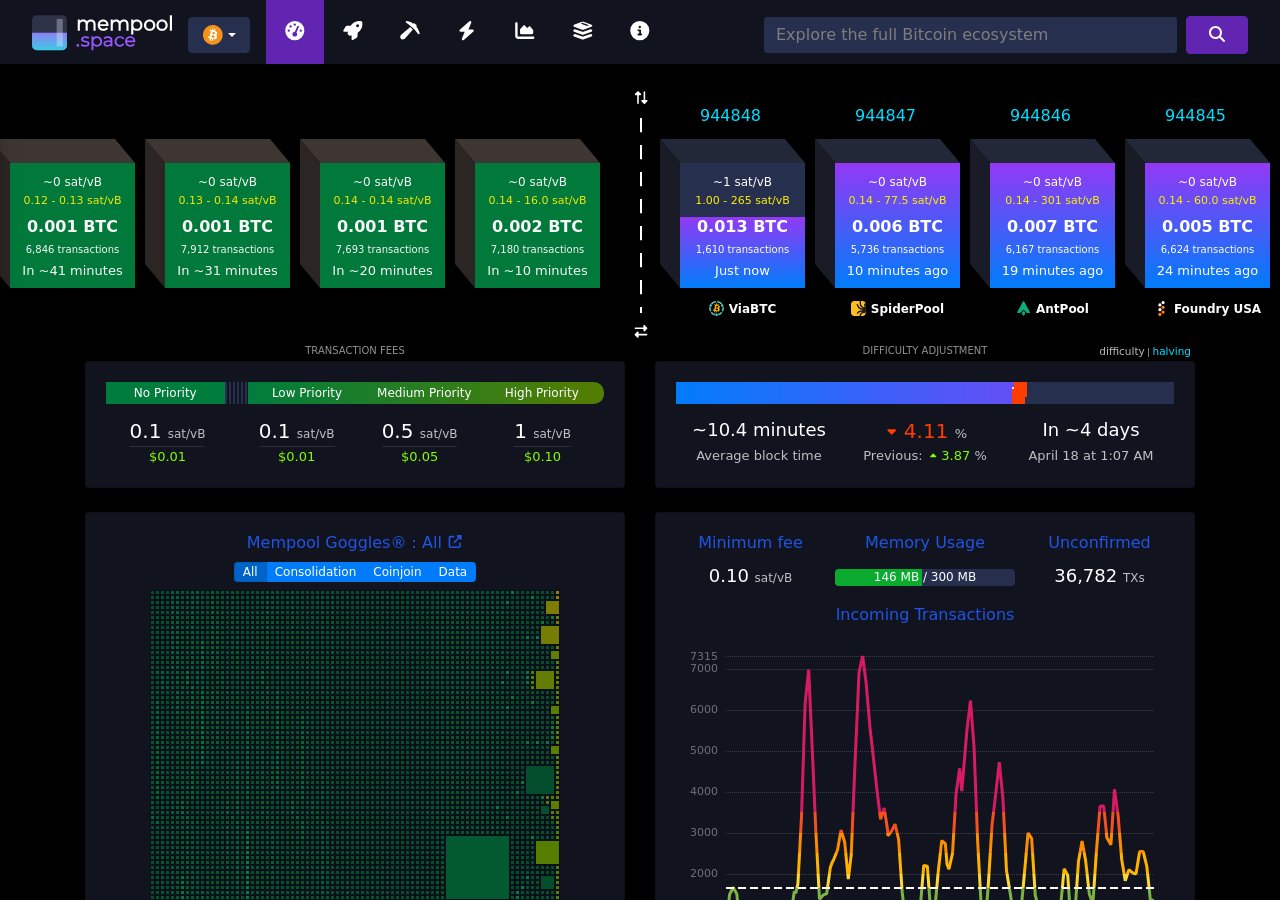Enable the Coinjoin goggles filter

pyautogui.click(x=397, y=572)
